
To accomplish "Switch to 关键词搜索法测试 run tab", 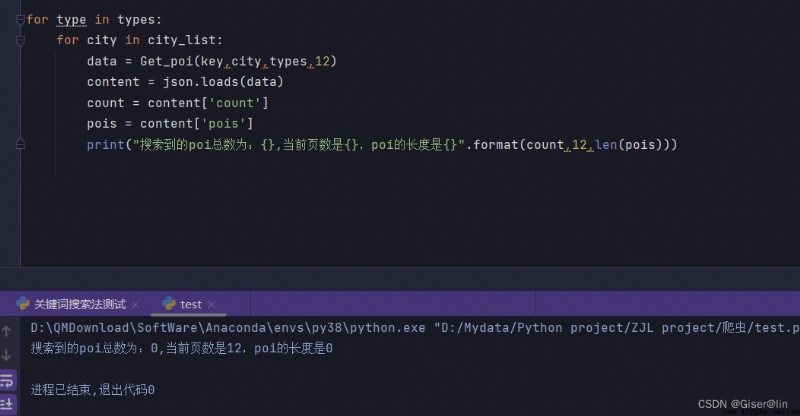I will [x=80, y=305].
